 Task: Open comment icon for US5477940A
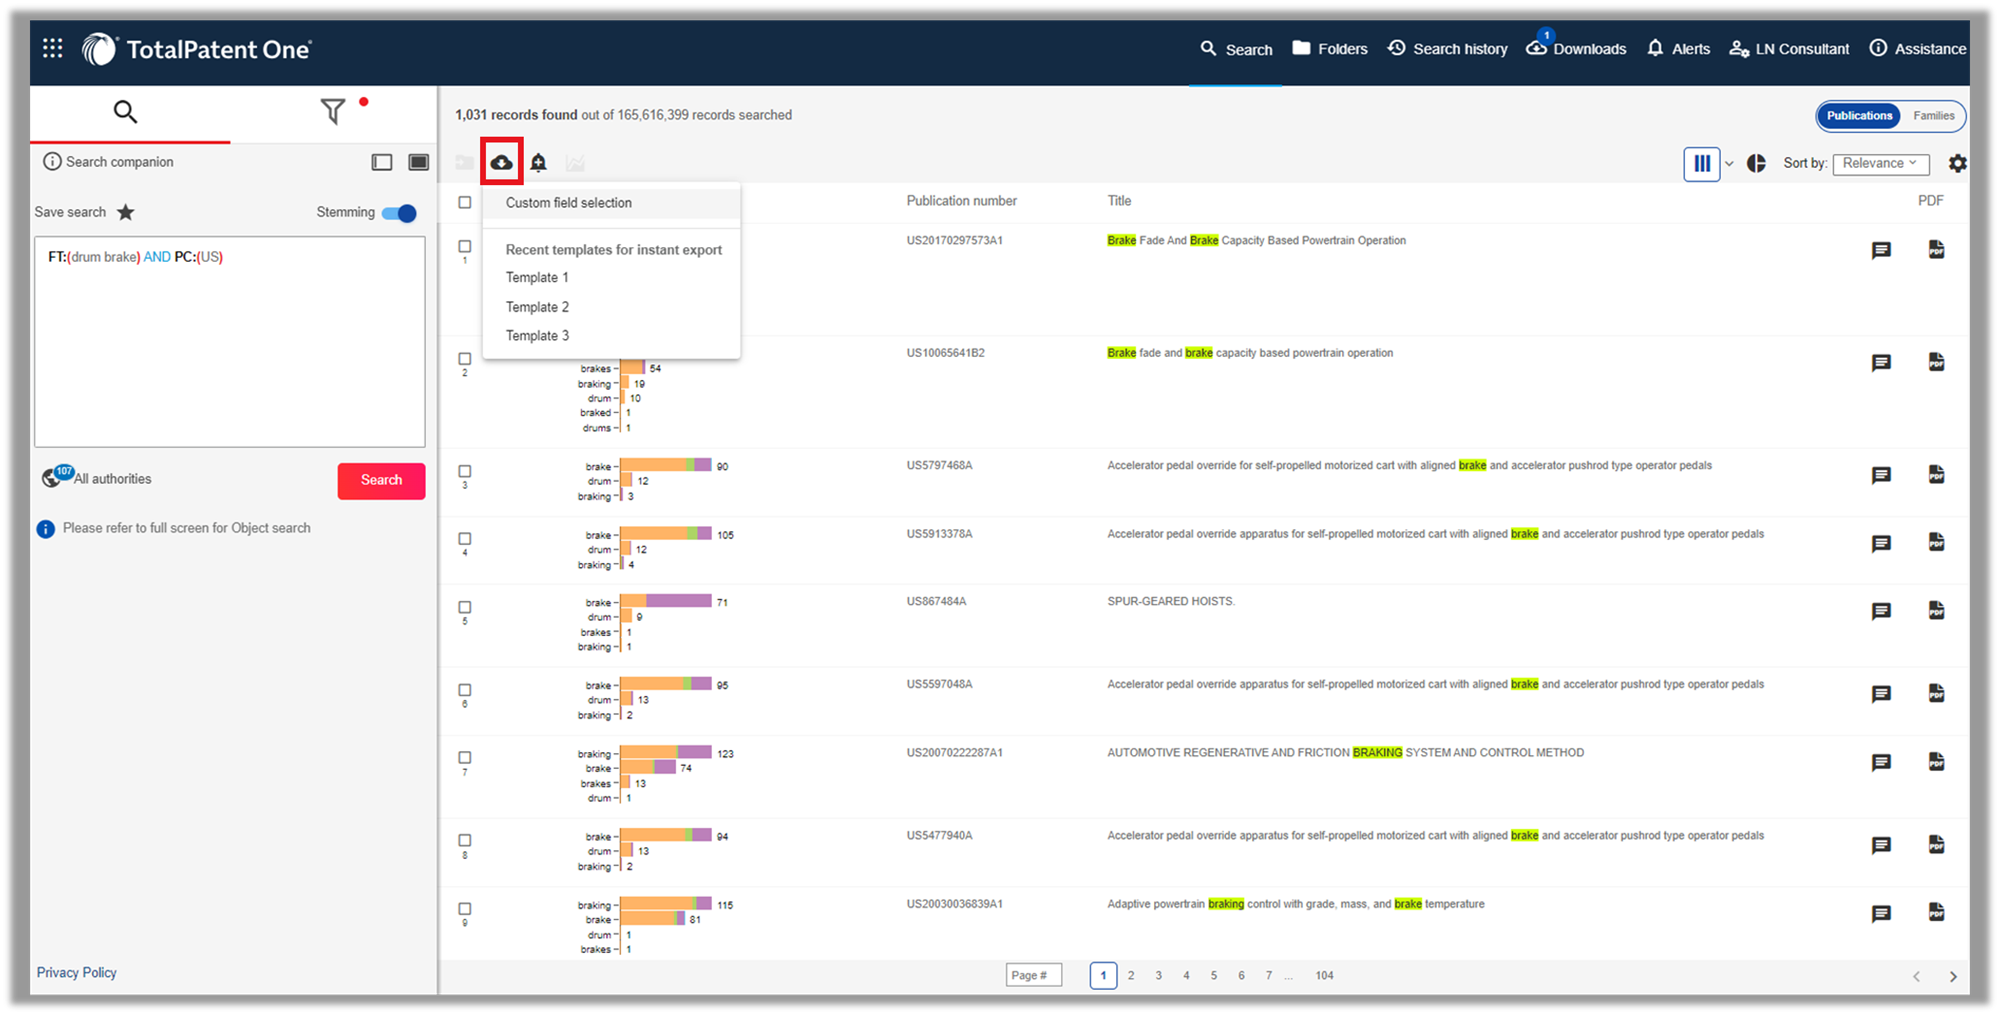pyautogui.click(x=1881, y=845)
